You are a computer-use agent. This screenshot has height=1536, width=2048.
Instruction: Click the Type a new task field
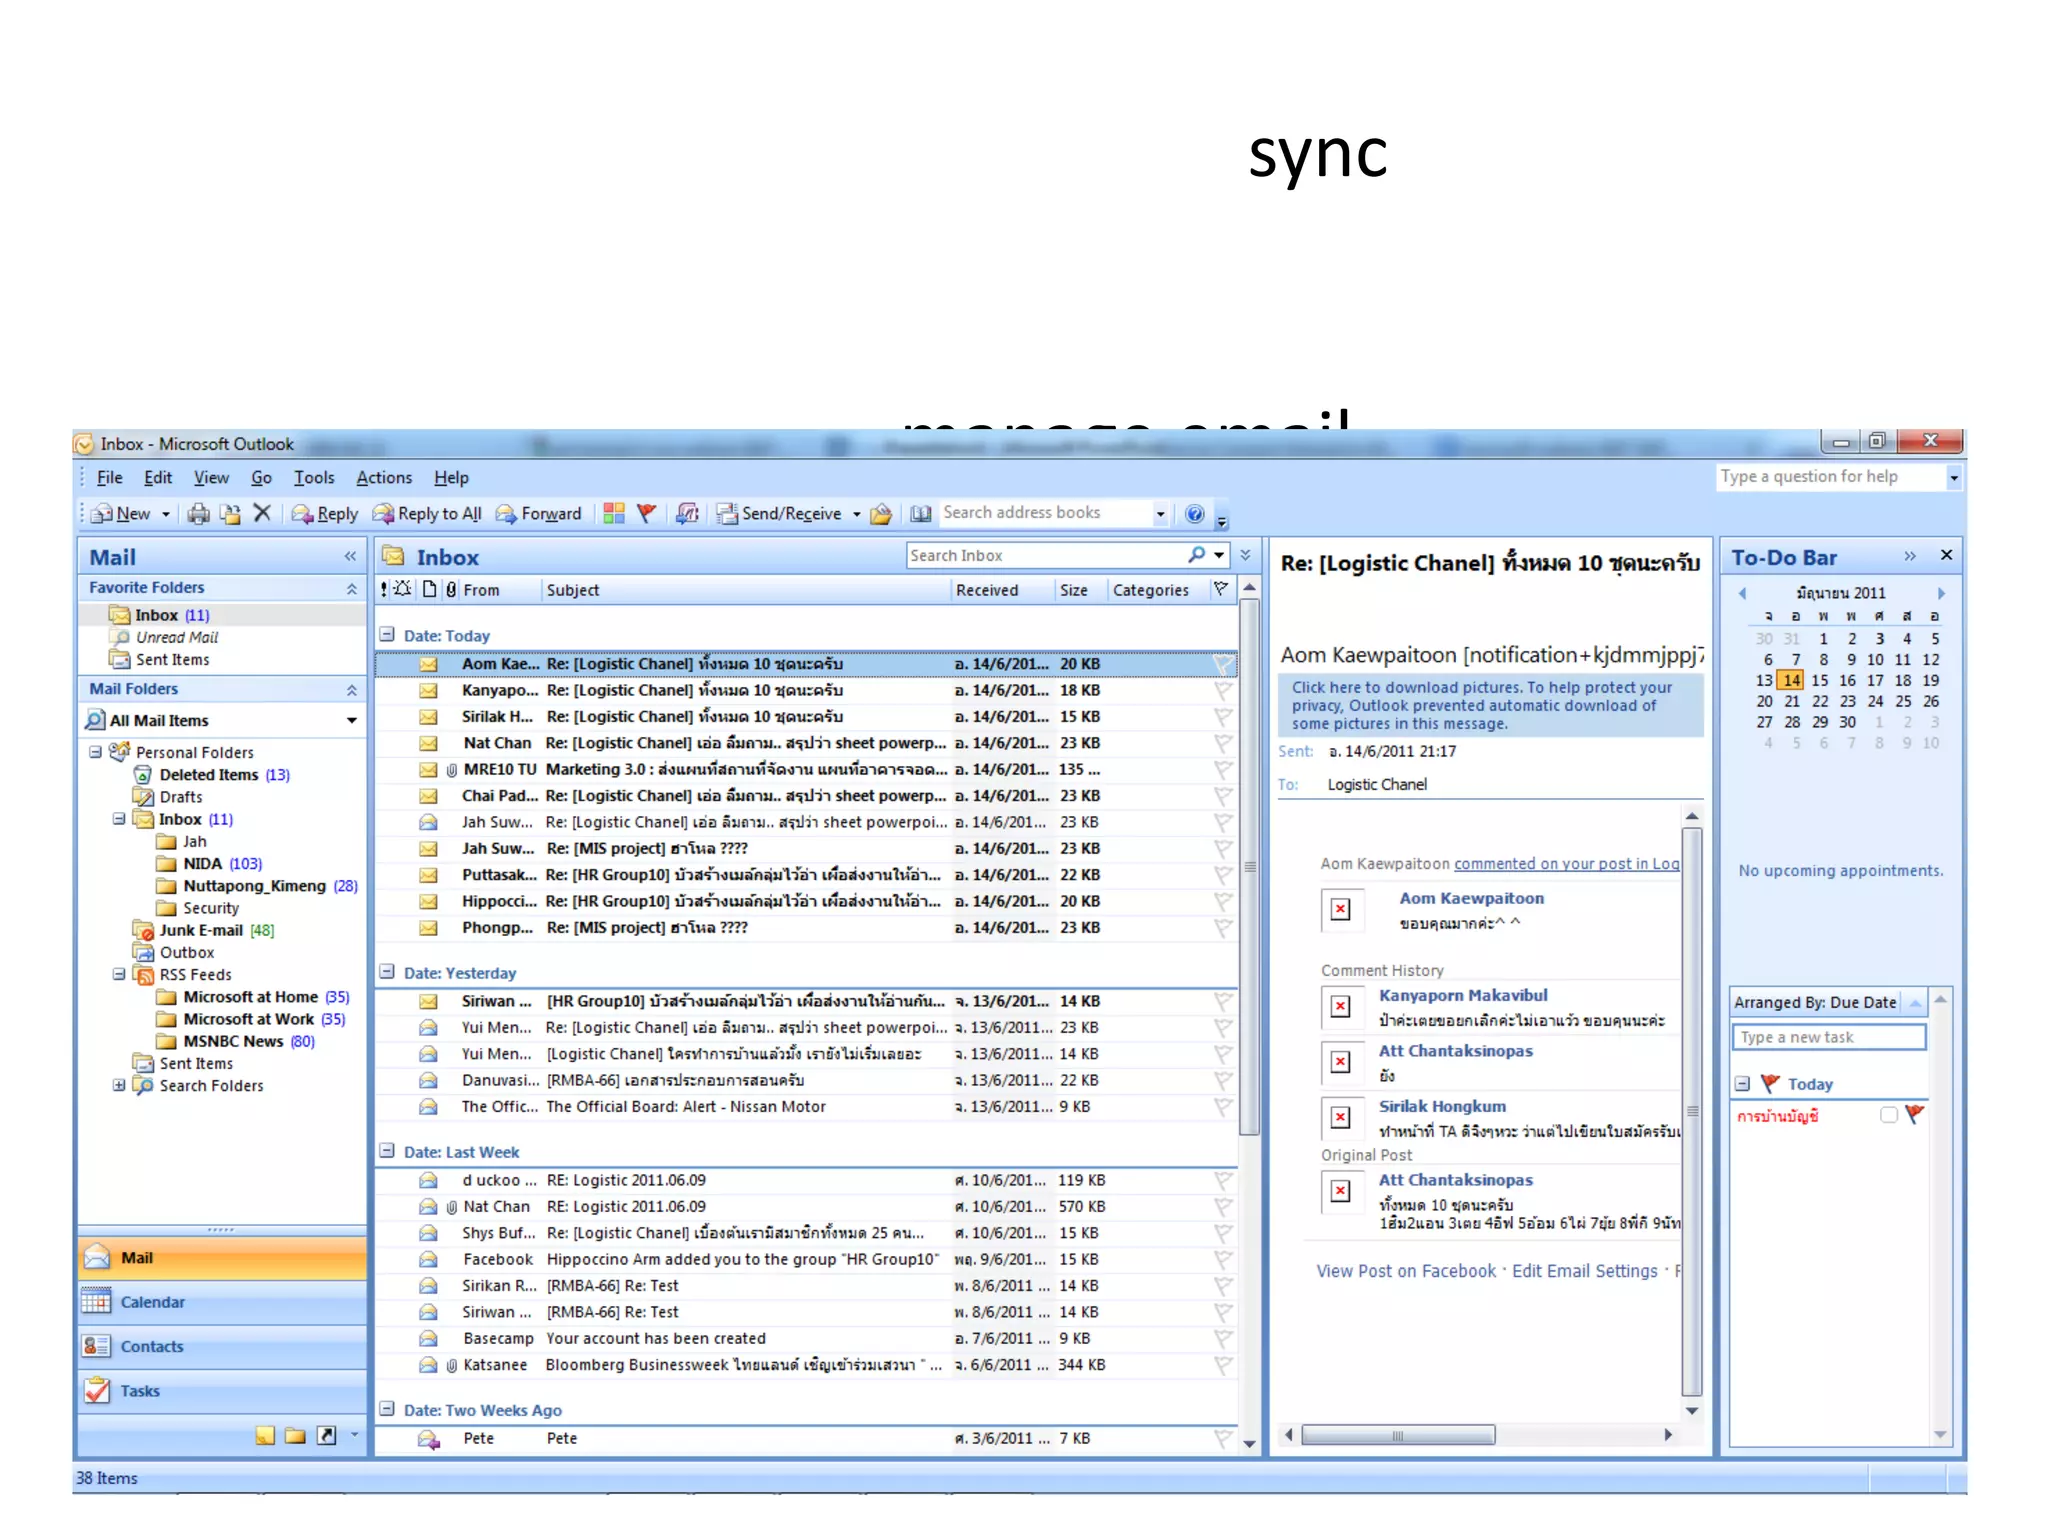click(x=1828, y=1037)
